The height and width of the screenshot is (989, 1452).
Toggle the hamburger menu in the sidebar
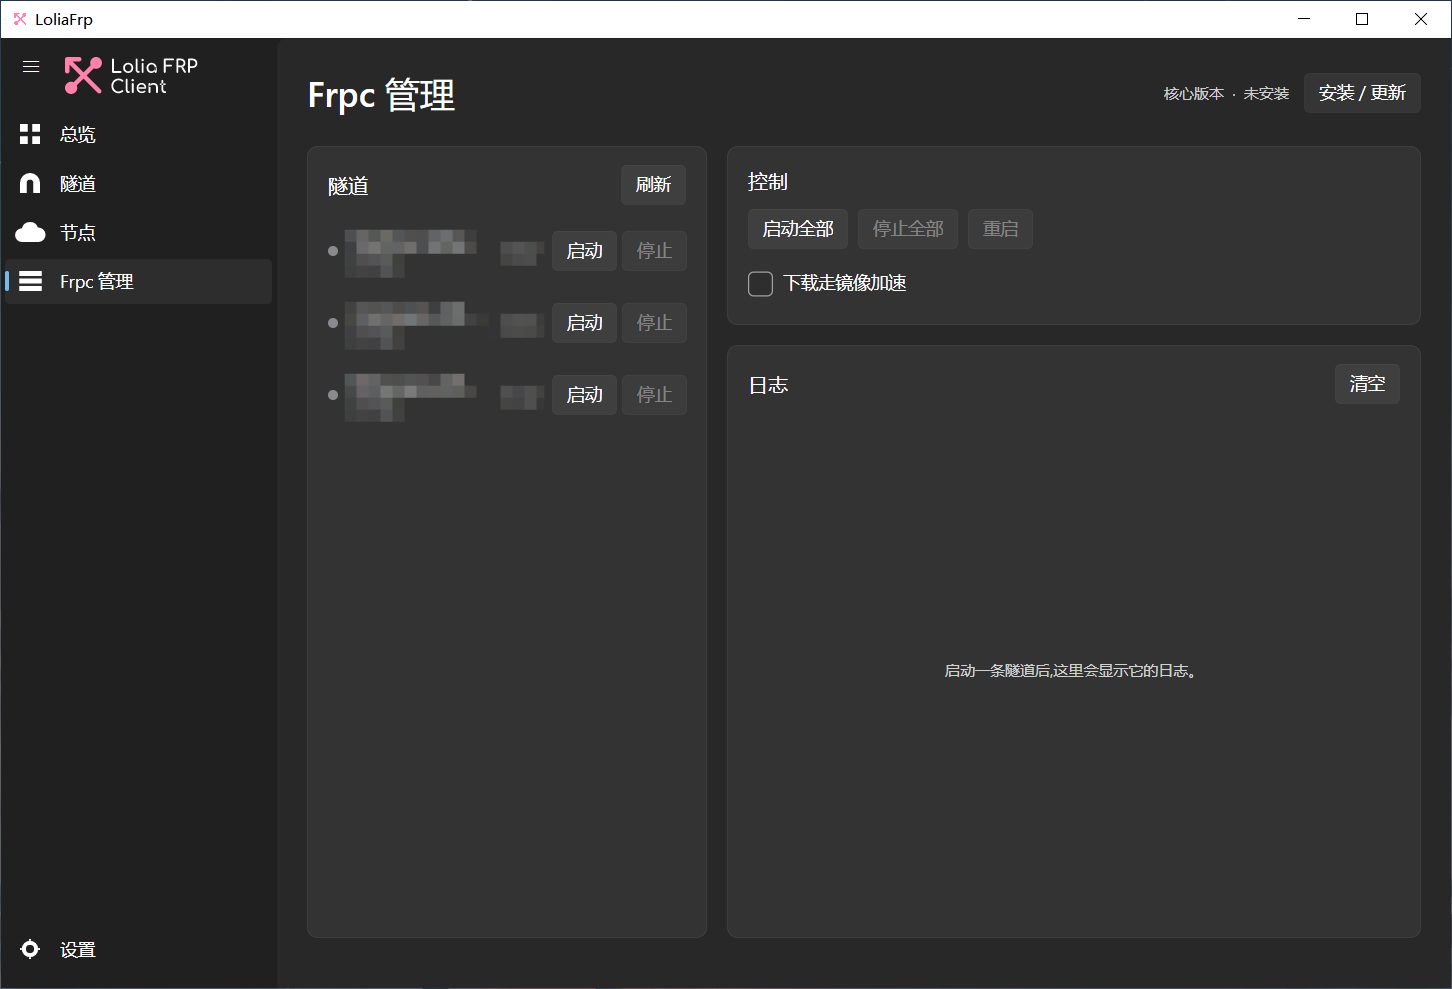click(x=31, y=67)
